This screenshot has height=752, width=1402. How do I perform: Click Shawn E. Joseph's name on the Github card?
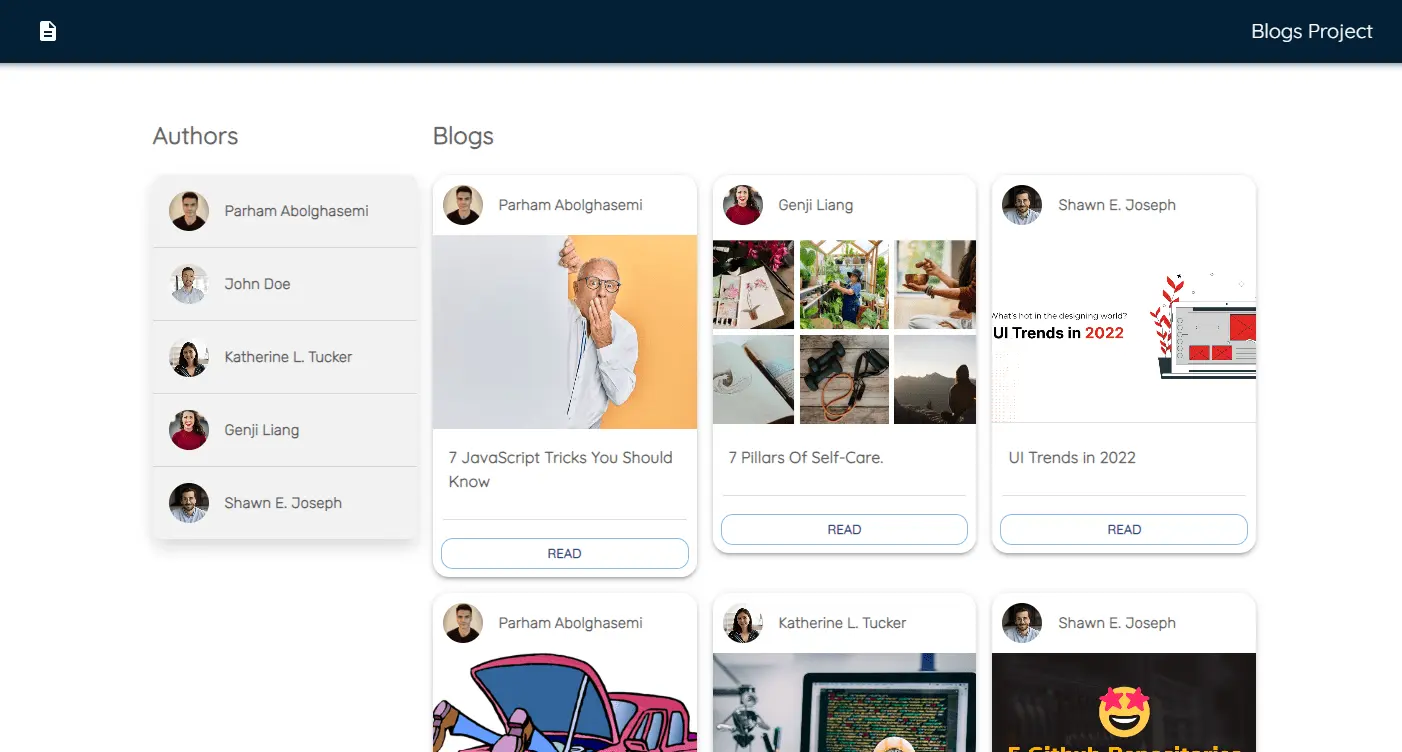(x=1117, y=623)
